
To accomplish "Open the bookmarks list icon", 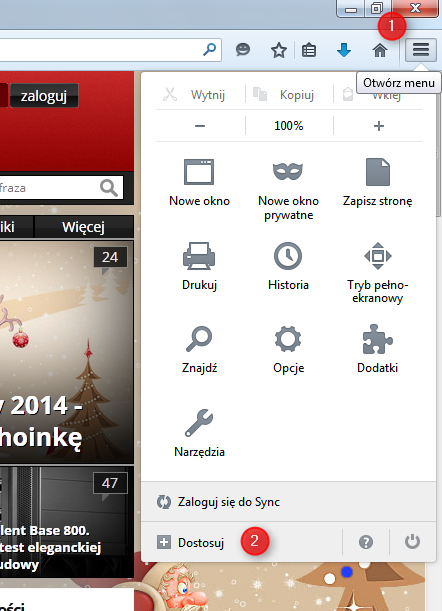I will point(309,50).
